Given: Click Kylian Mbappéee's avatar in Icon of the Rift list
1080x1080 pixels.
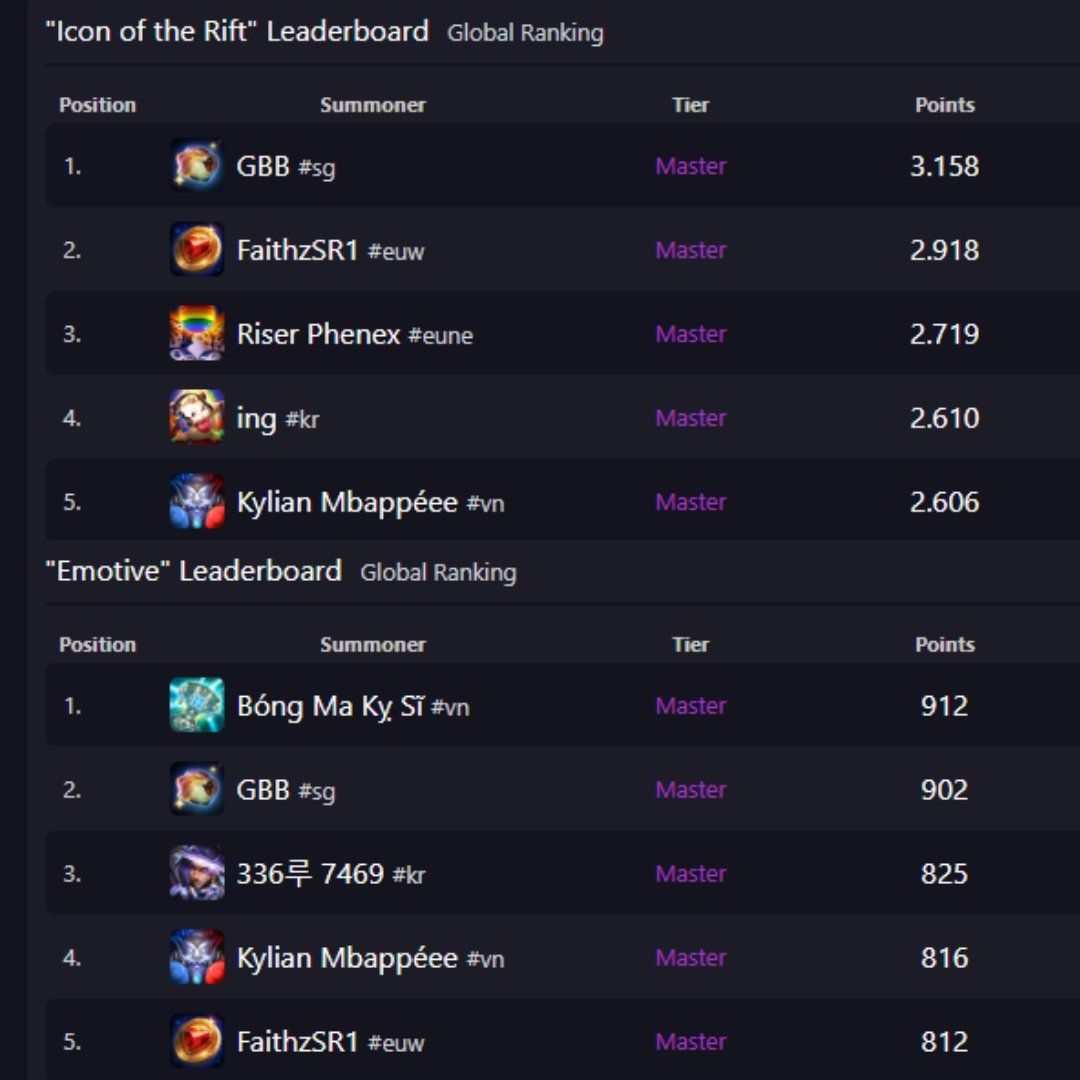Looking at the screenshot, I should pyautogui.click(x=197, y=501).
